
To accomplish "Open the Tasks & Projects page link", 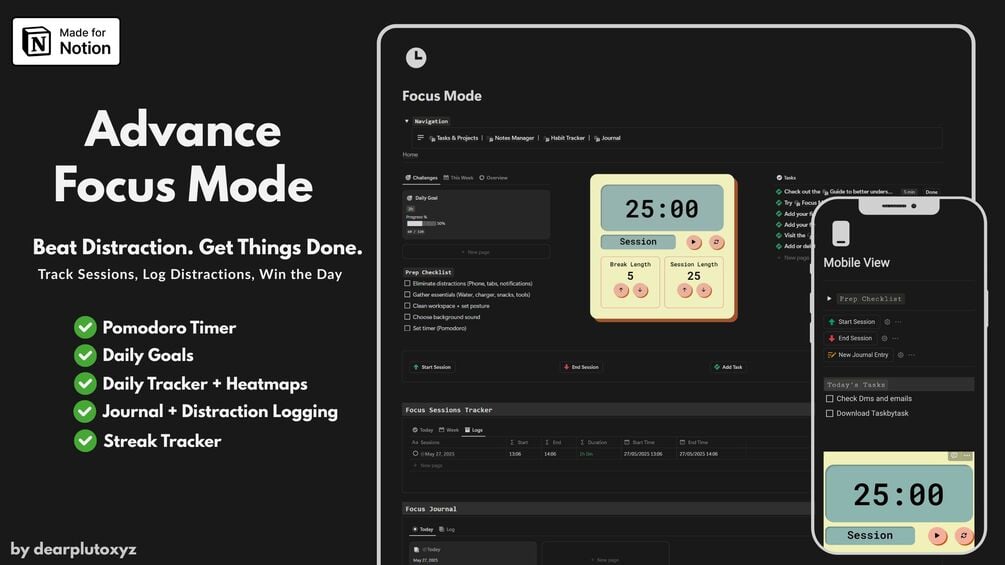I will [454, 138].
